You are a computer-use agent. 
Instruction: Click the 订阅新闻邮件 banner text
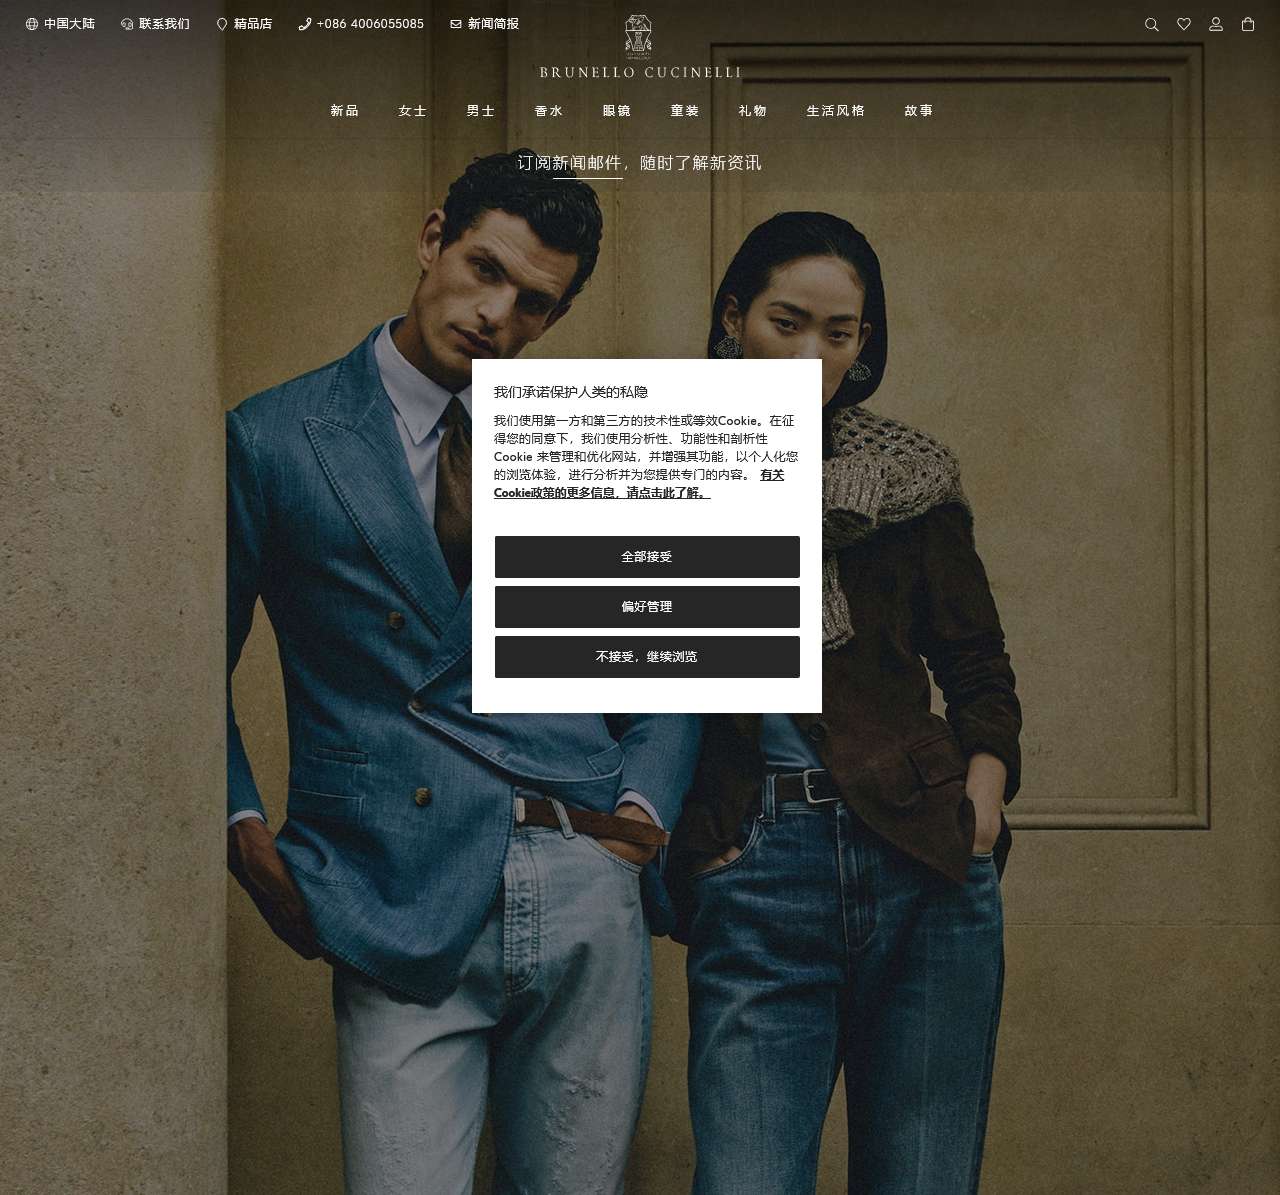[639, 163]
